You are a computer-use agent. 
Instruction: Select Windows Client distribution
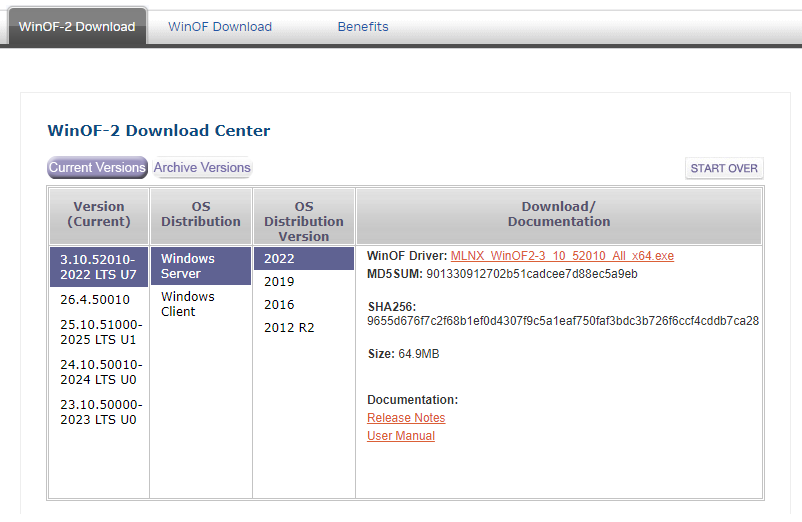[x=188, y=304]
